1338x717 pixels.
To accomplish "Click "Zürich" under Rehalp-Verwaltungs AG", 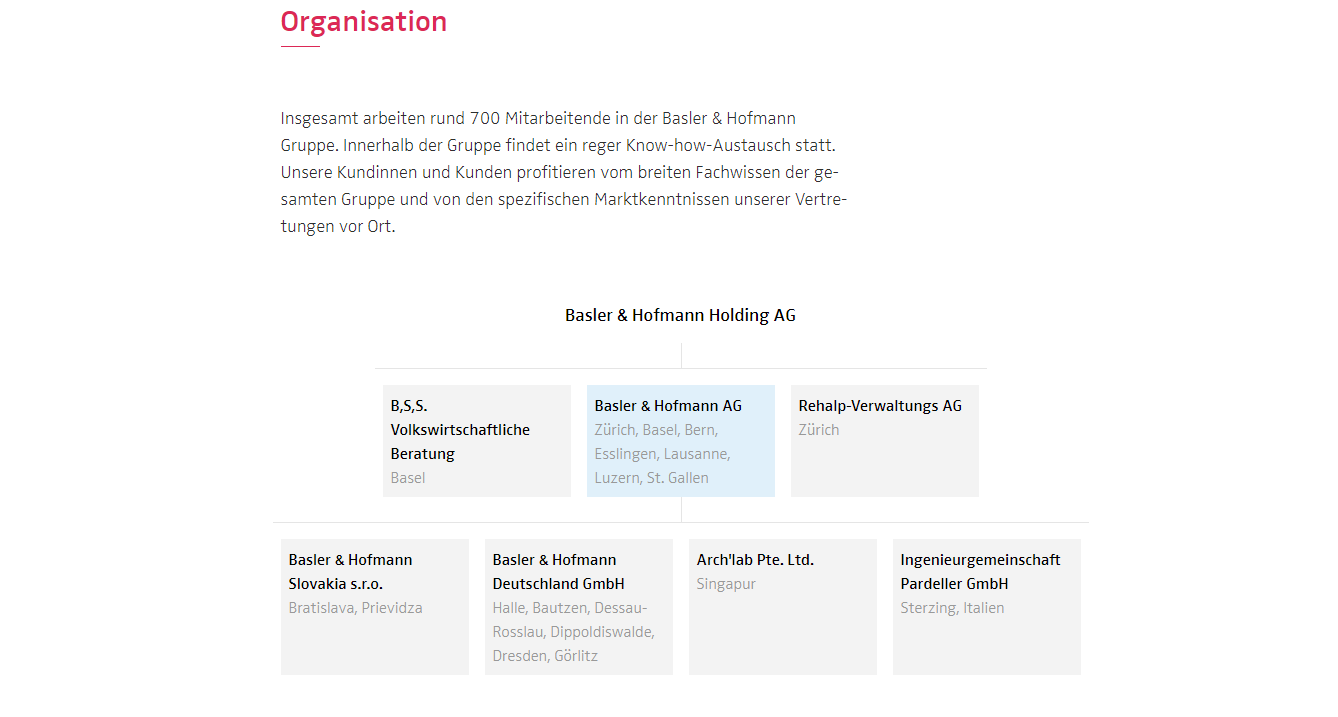I will click(x=819, y=430).
